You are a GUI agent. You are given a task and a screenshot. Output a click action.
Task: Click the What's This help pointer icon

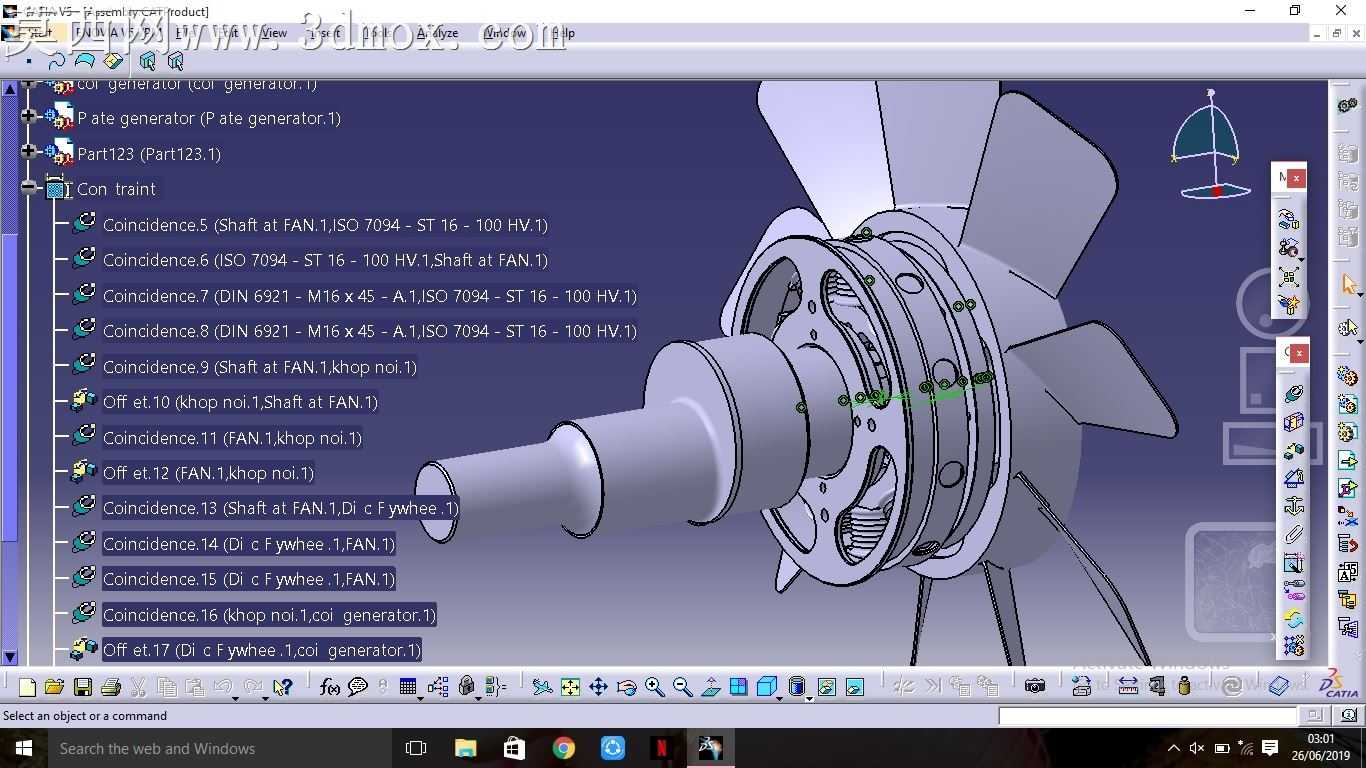click(x=282, y=687)
